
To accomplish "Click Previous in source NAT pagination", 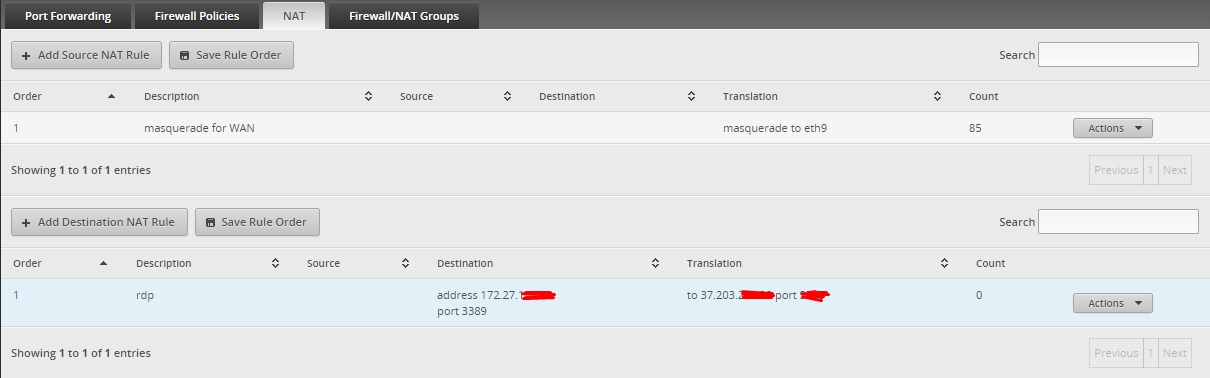I will (x=1116, y=170).
